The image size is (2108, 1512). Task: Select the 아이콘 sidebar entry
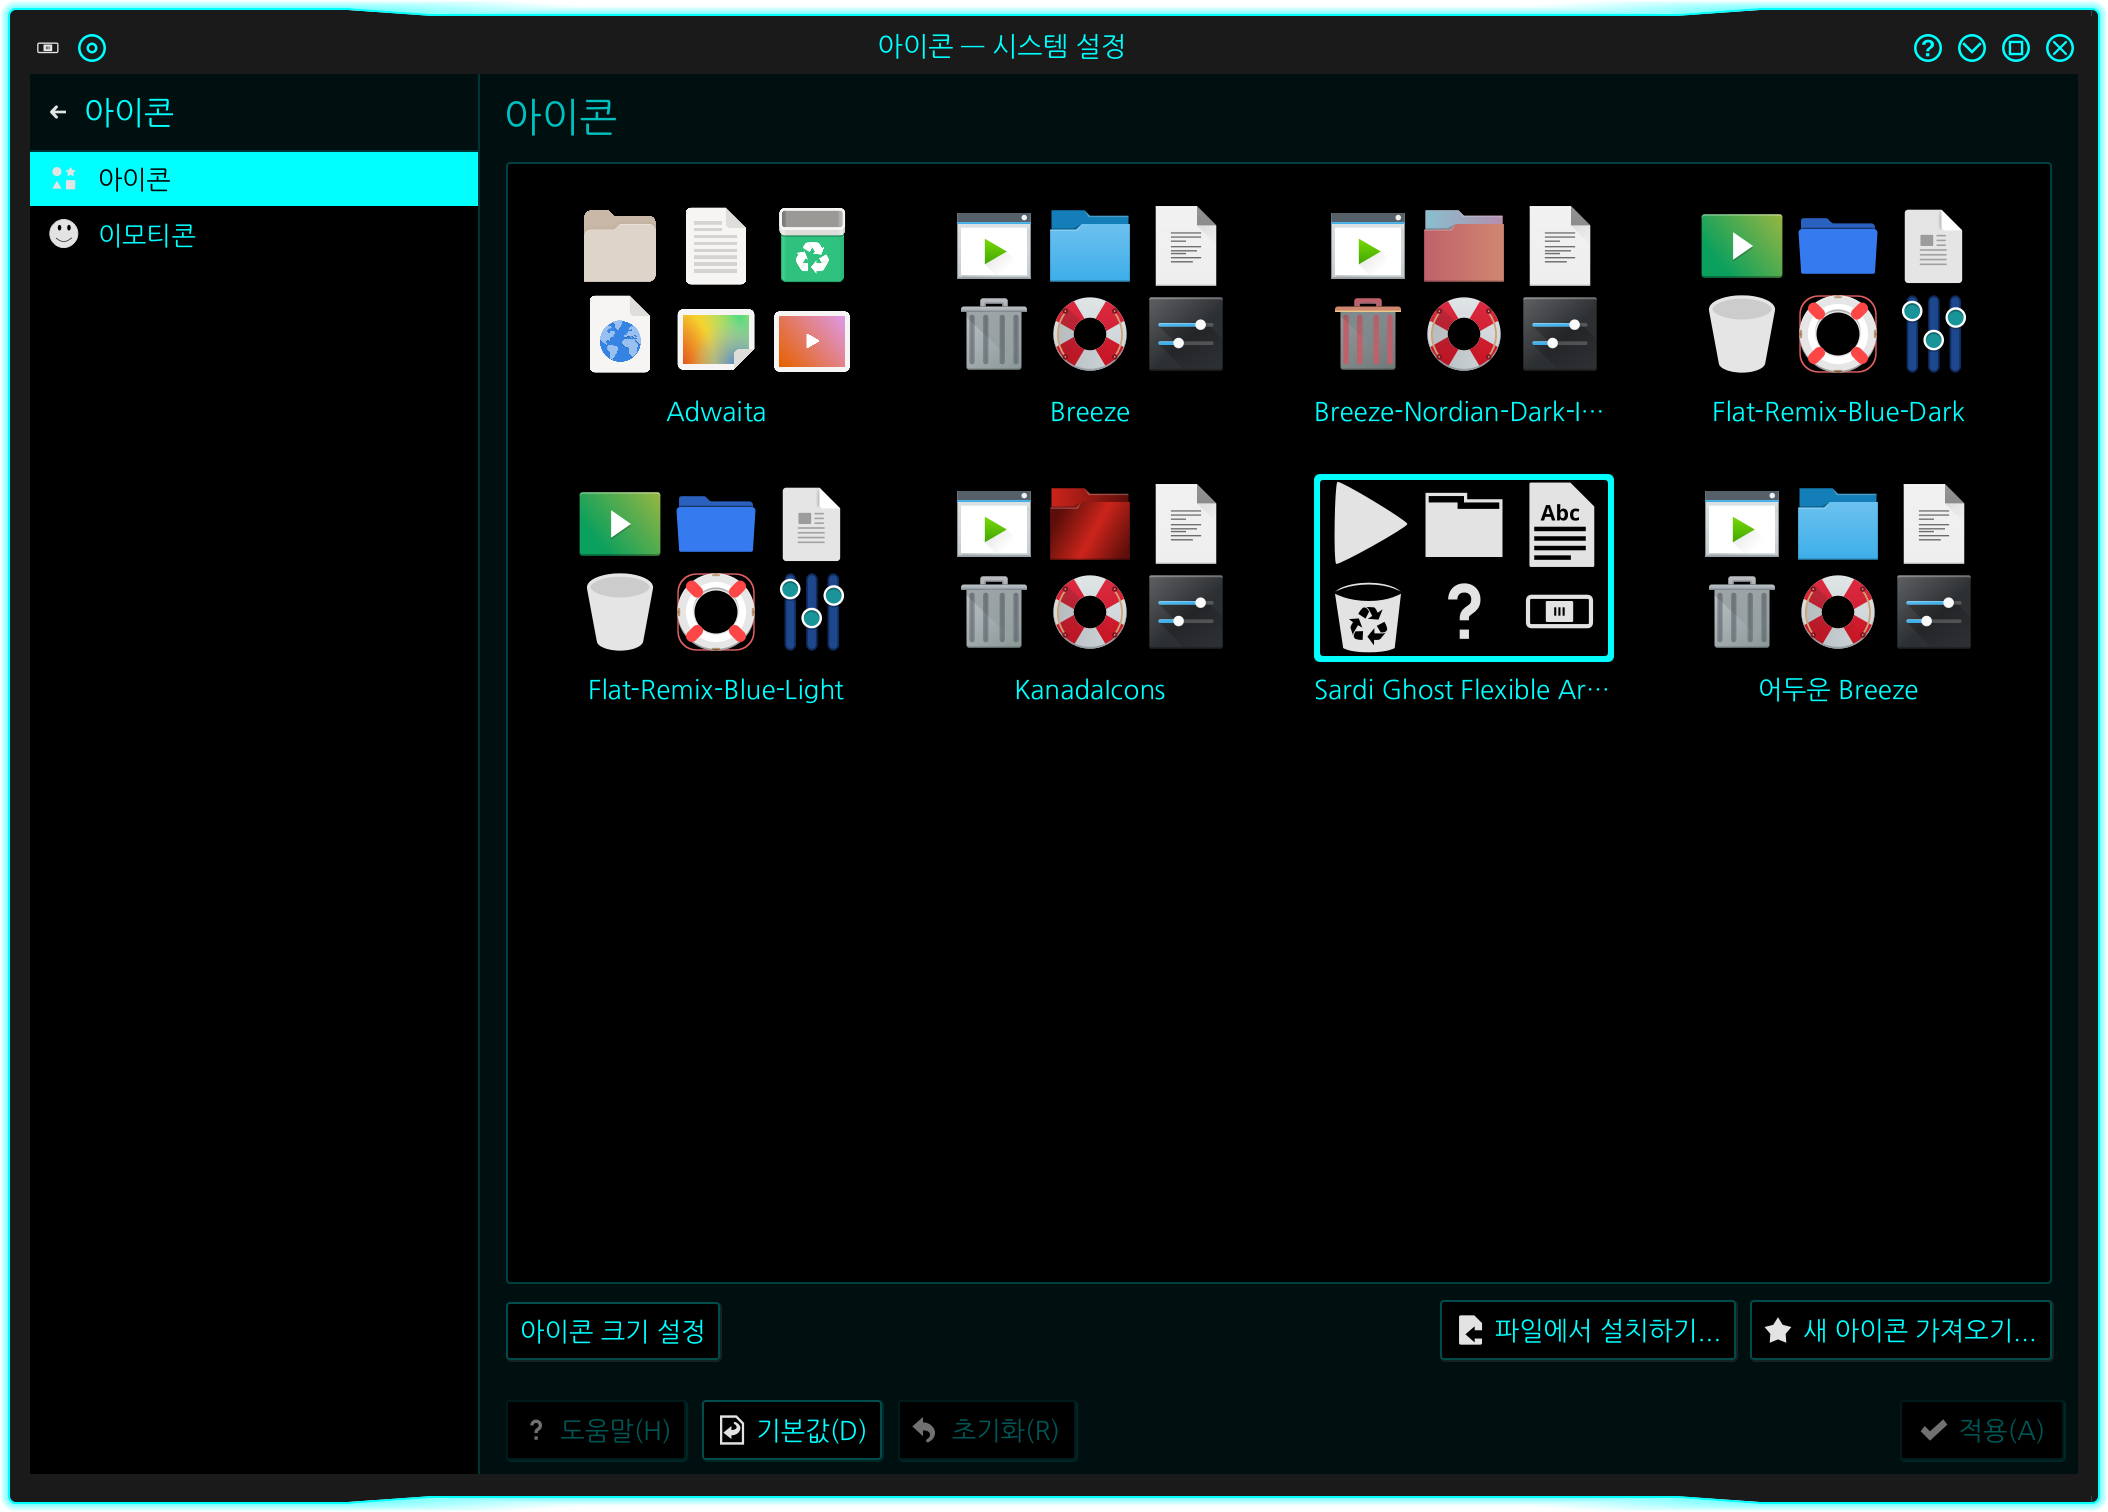[x=134, y=179]
